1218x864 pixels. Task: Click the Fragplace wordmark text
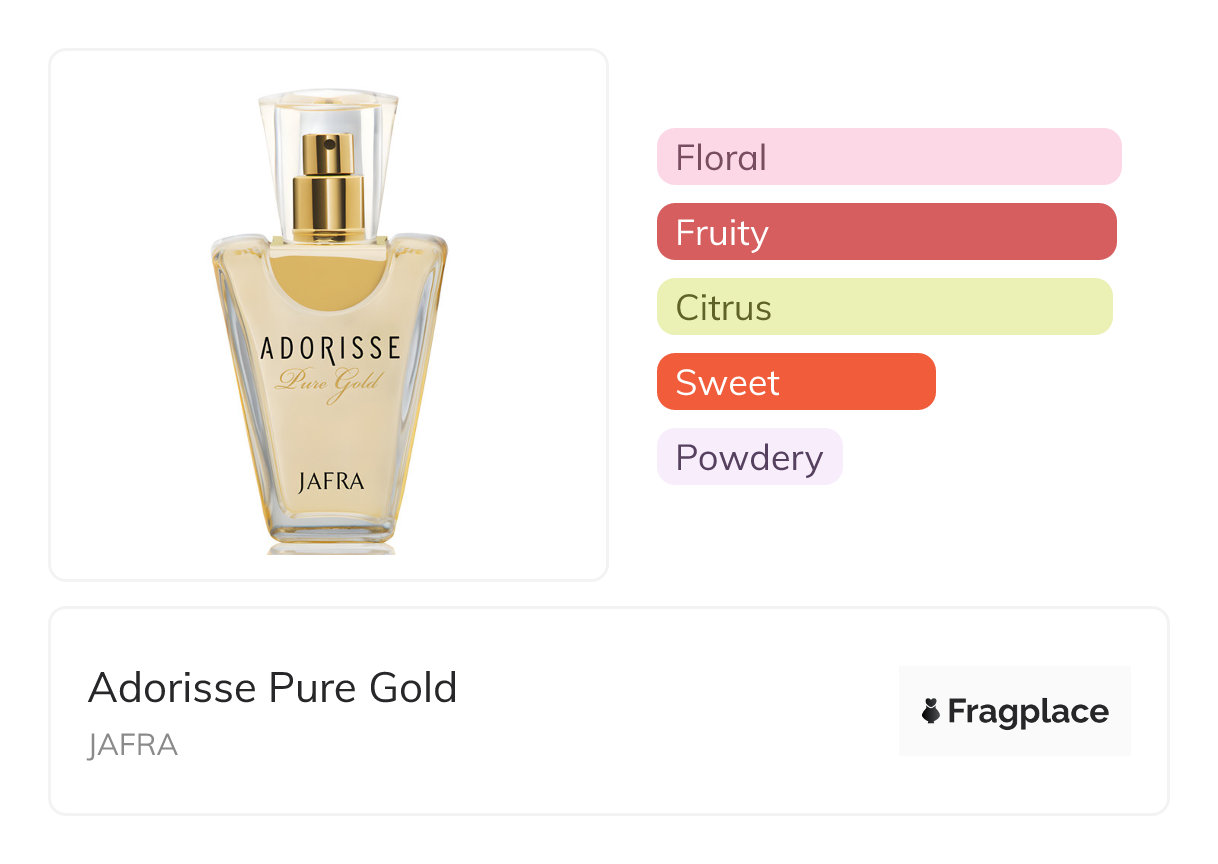coord(1028,712)
